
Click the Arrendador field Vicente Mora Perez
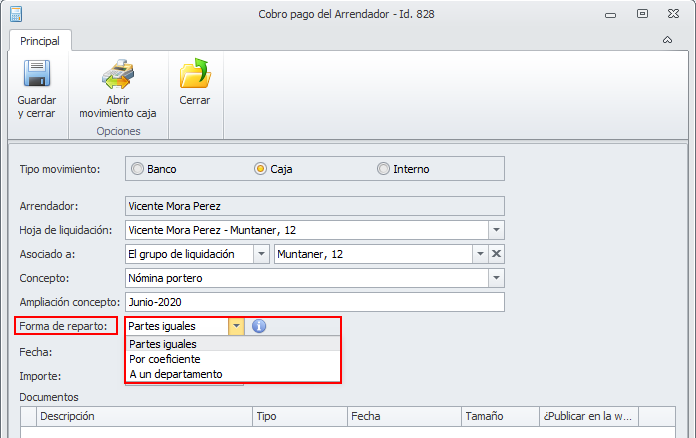315,206
